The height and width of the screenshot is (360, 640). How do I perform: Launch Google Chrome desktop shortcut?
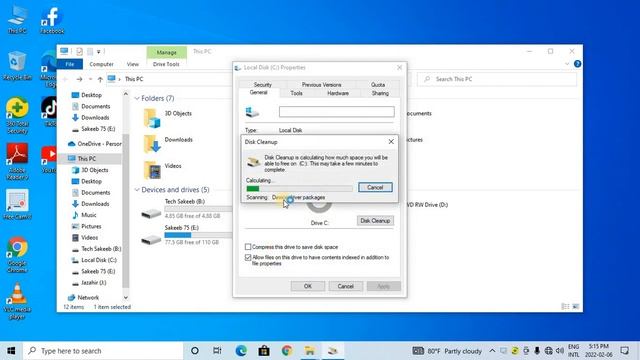pos(17,254)
